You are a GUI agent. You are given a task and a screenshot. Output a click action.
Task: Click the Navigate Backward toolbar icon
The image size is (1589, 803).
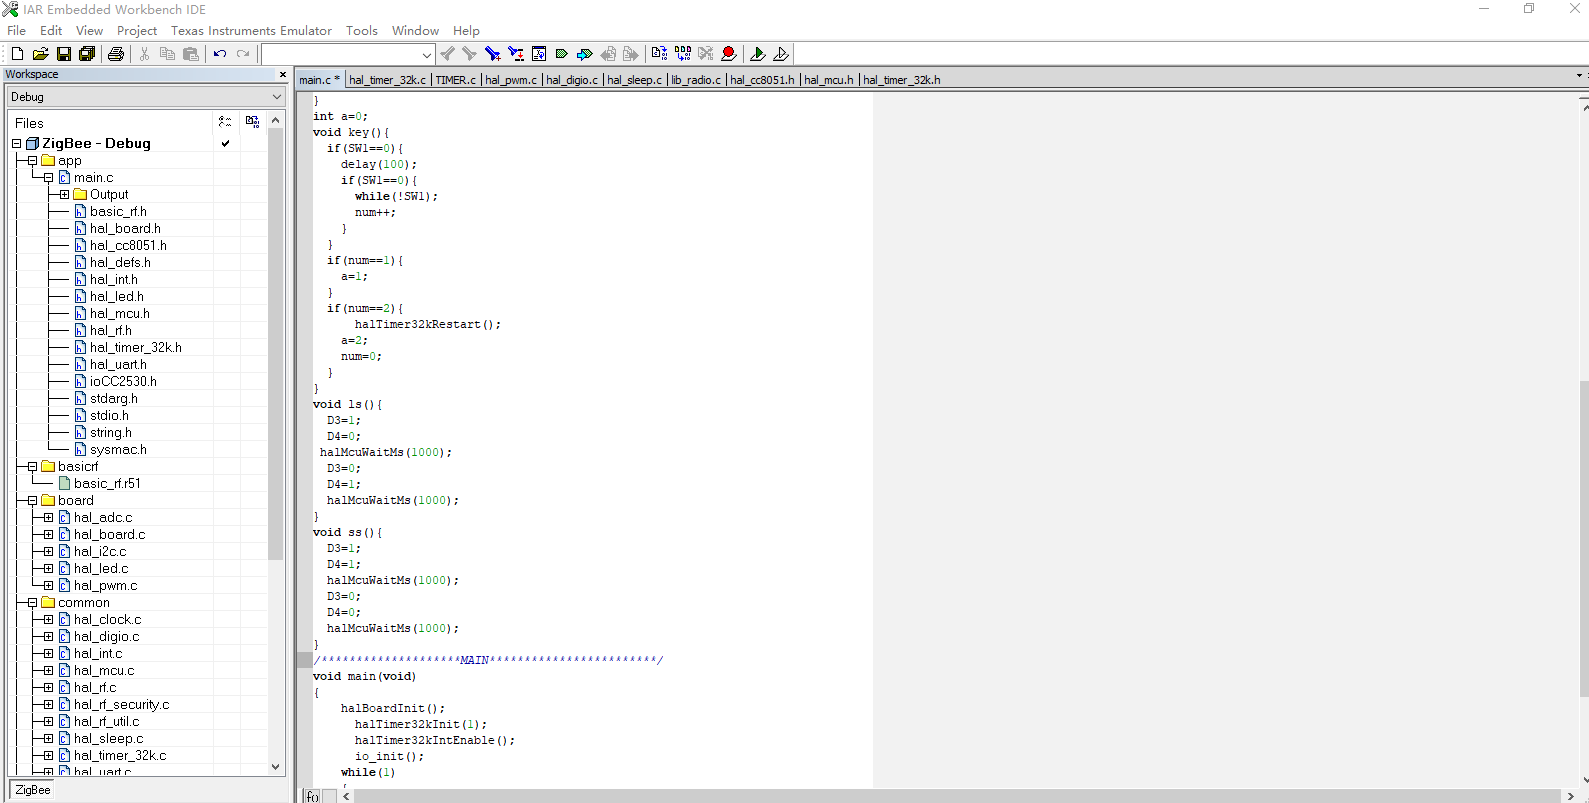(608, 54)
